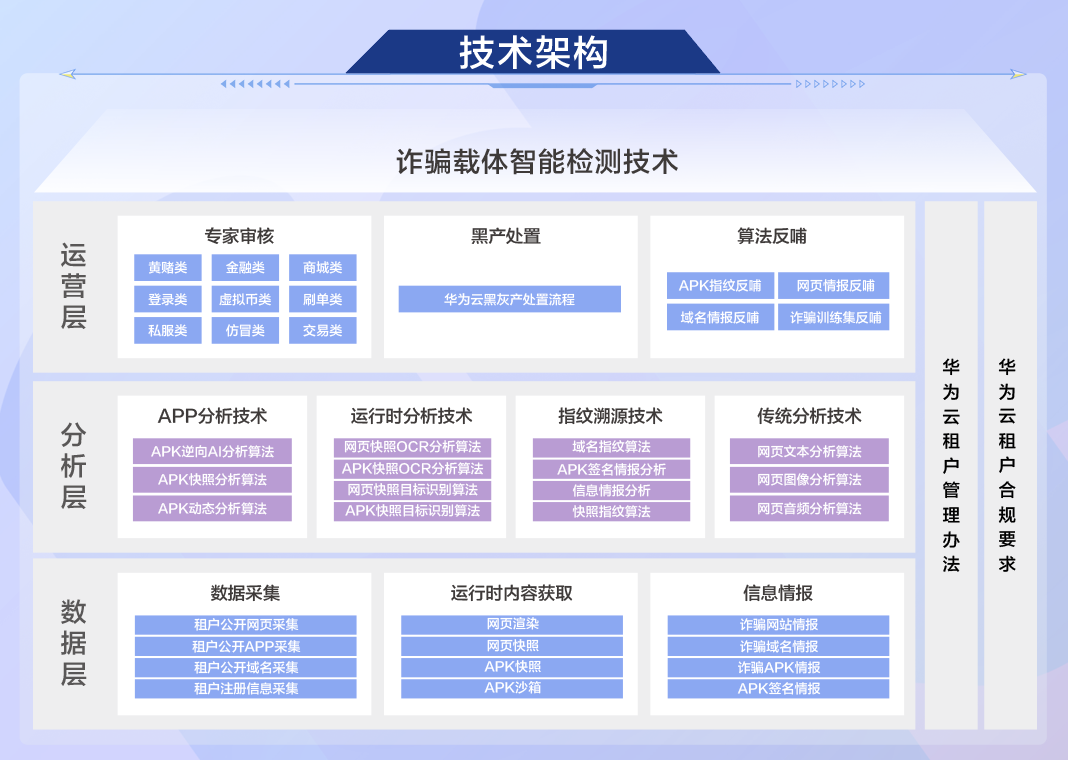Select the 刷单类 tag
This screenshot has width=1068, height=760.
click(323, 299)
